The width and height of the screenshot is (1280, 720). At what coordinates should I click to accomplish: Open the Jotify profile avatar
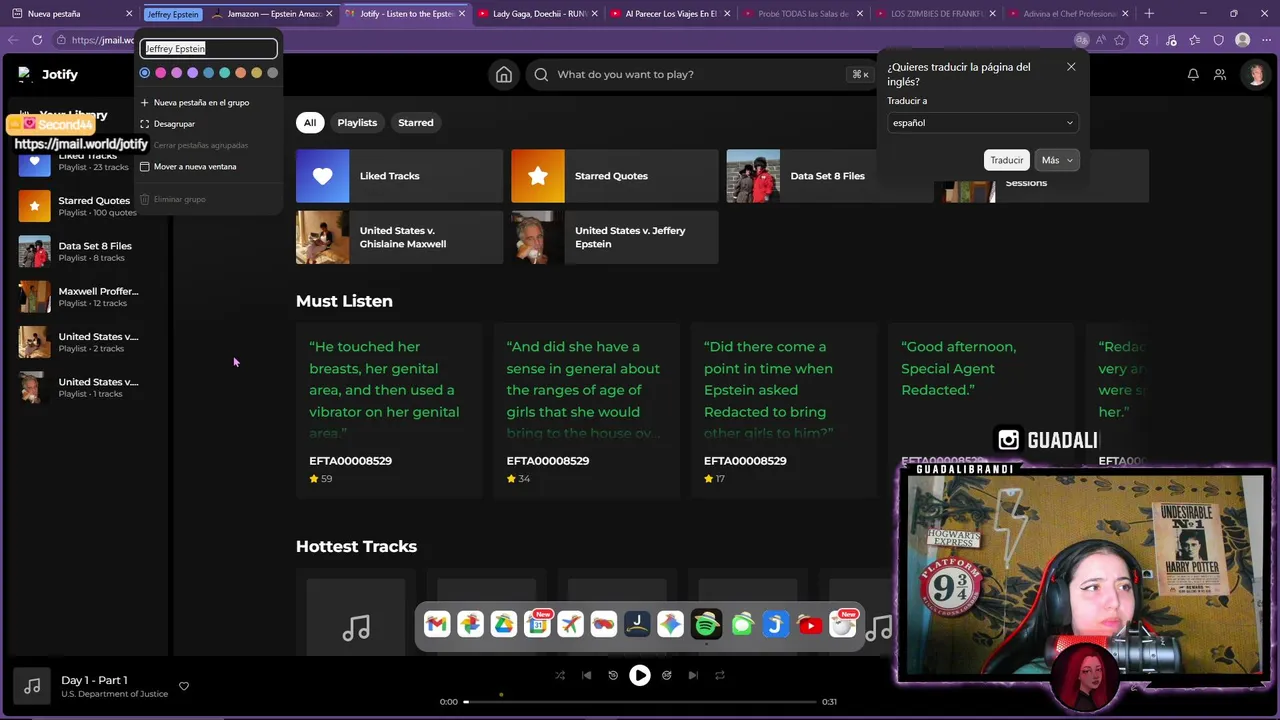tap(1255, 74)
